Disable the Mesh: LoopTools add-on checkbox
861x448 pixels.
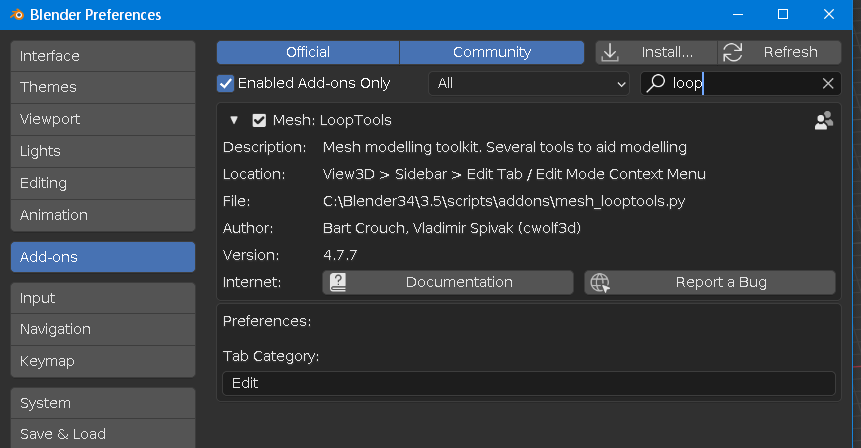(259, 120)
